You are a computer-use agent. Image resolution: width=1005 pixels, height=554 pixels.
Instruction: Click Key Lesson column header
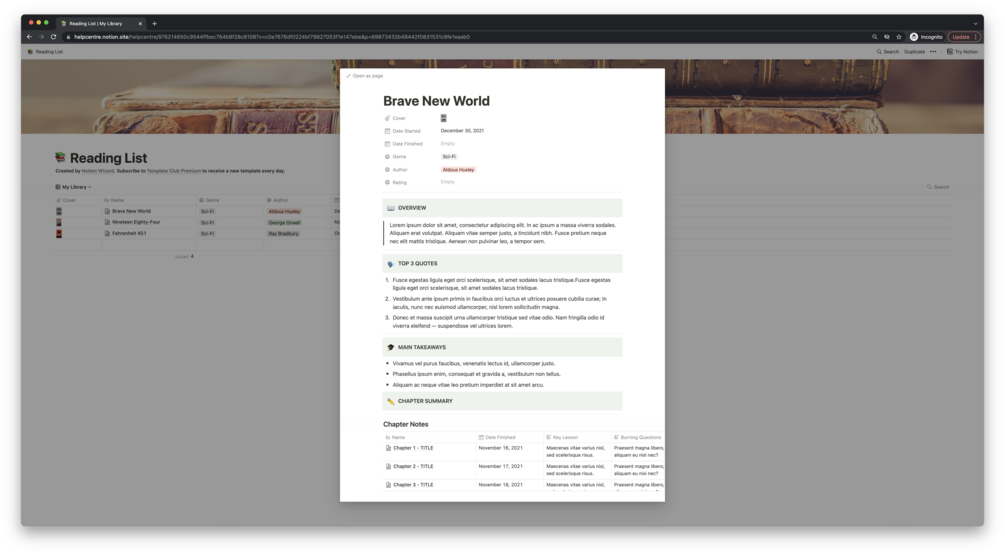[562, 437]
